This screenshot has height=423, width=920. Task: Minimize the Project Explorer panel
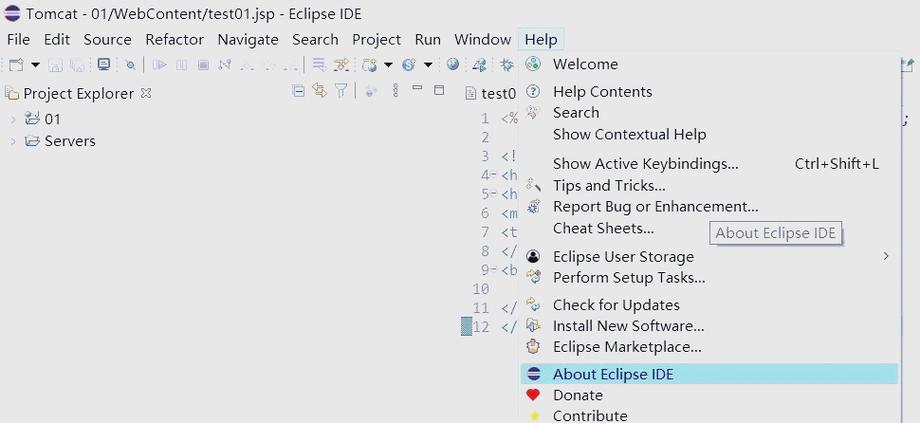coord(417,91)
